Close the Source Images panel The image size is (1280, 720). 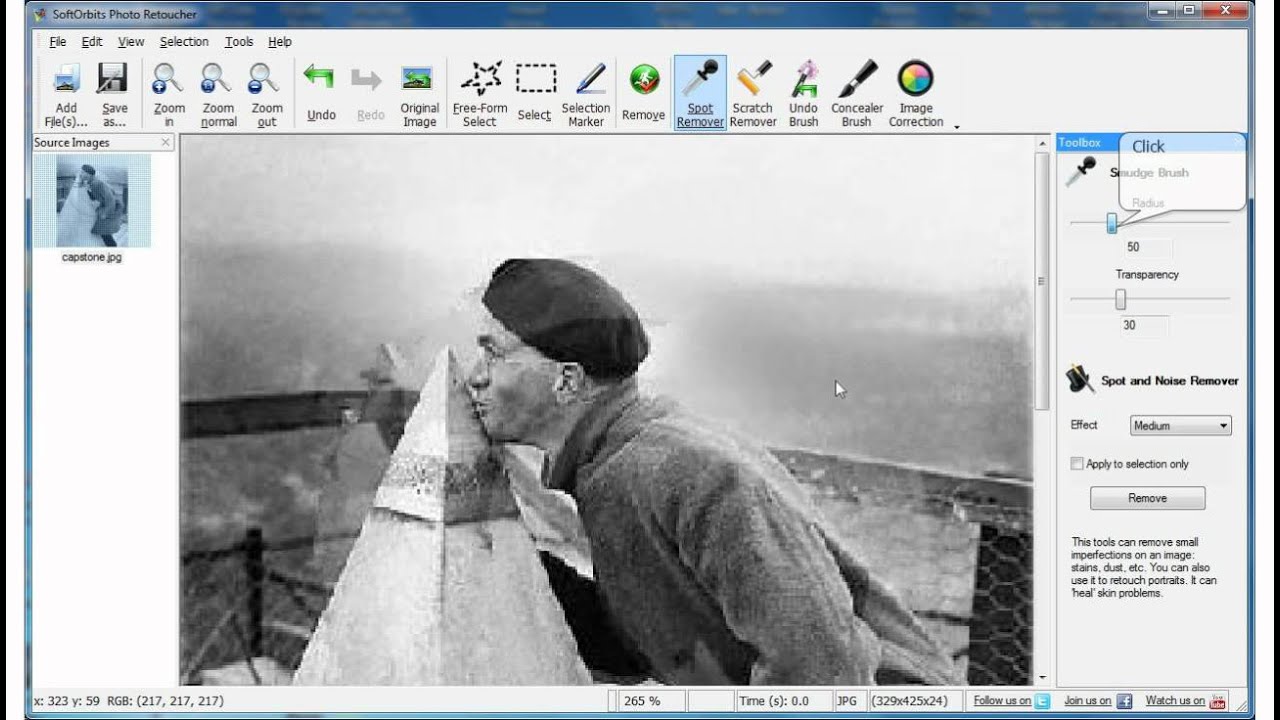coord(166,143)
